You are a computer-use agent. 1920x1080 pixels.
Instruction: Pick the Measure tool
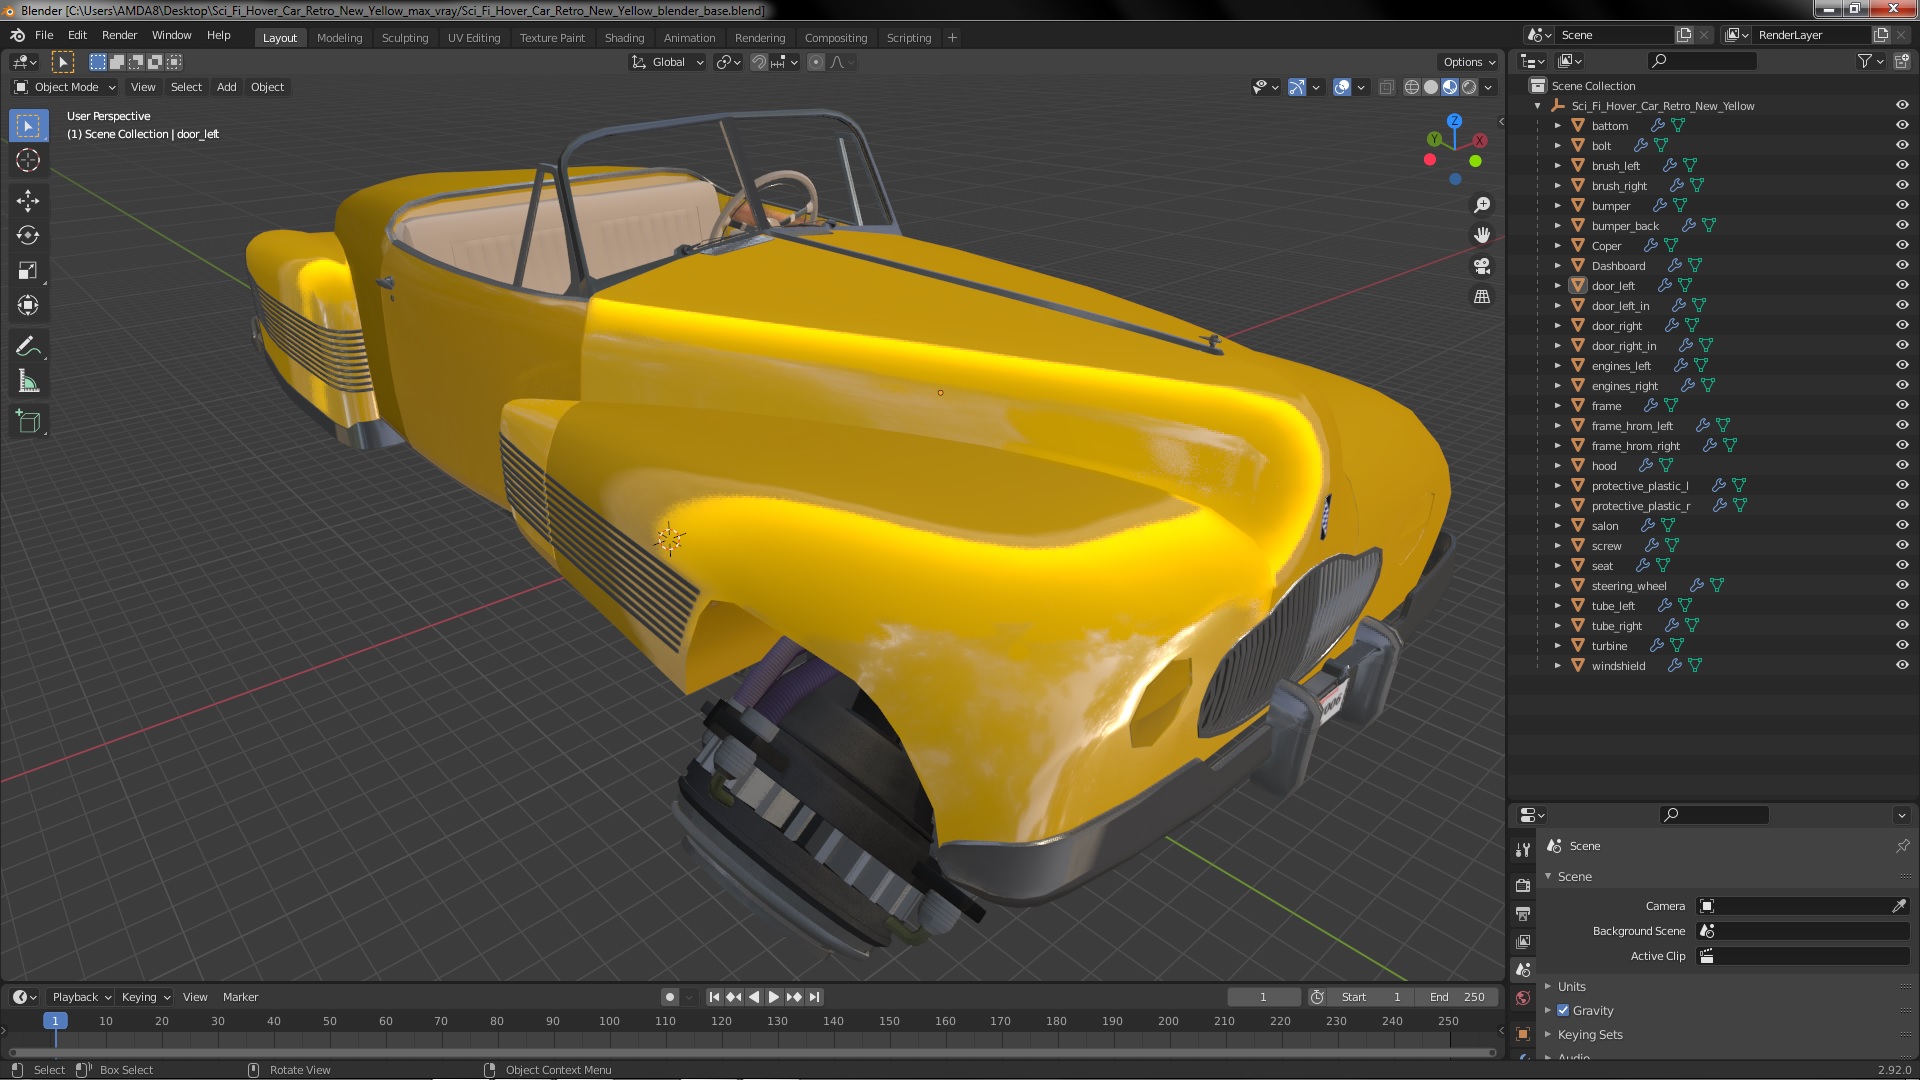coord(28,382)
